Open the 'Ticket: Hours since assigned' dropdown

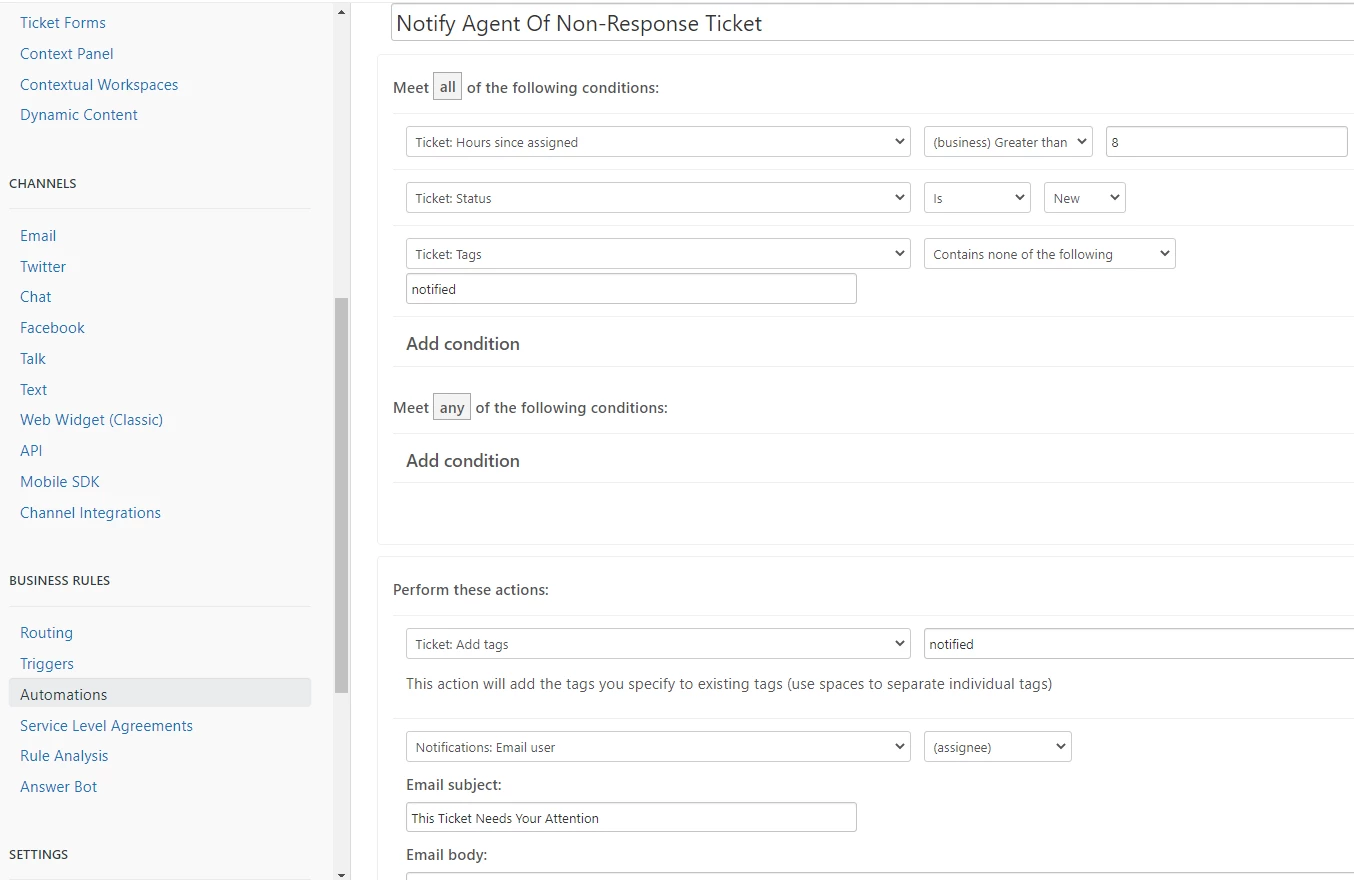(658, 142)
